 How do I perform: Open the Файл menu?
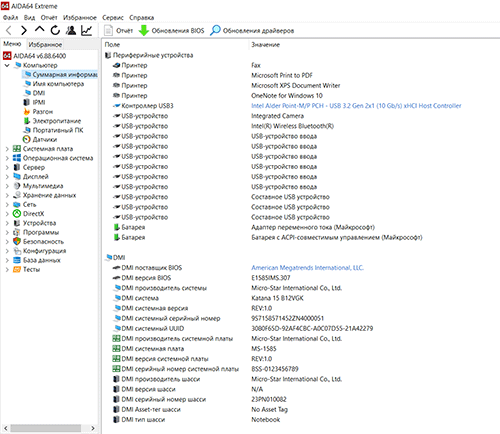pyautogui.click(x=10, y=18)
